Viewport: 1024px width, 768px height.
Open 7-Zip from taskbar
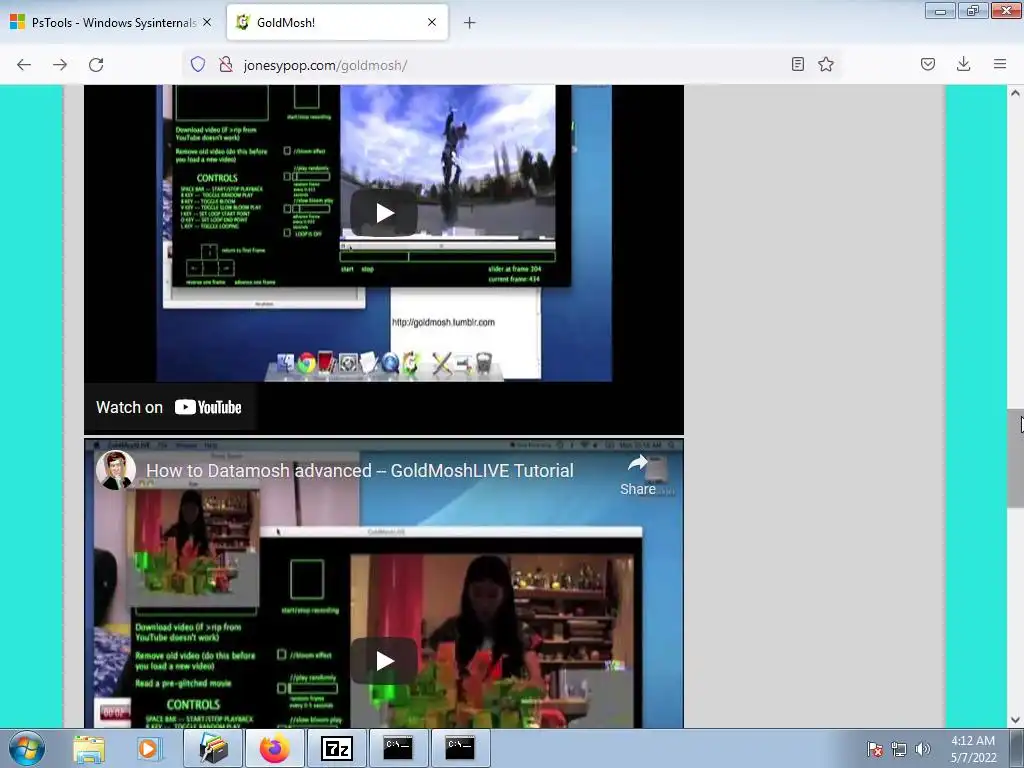(337, 748)
